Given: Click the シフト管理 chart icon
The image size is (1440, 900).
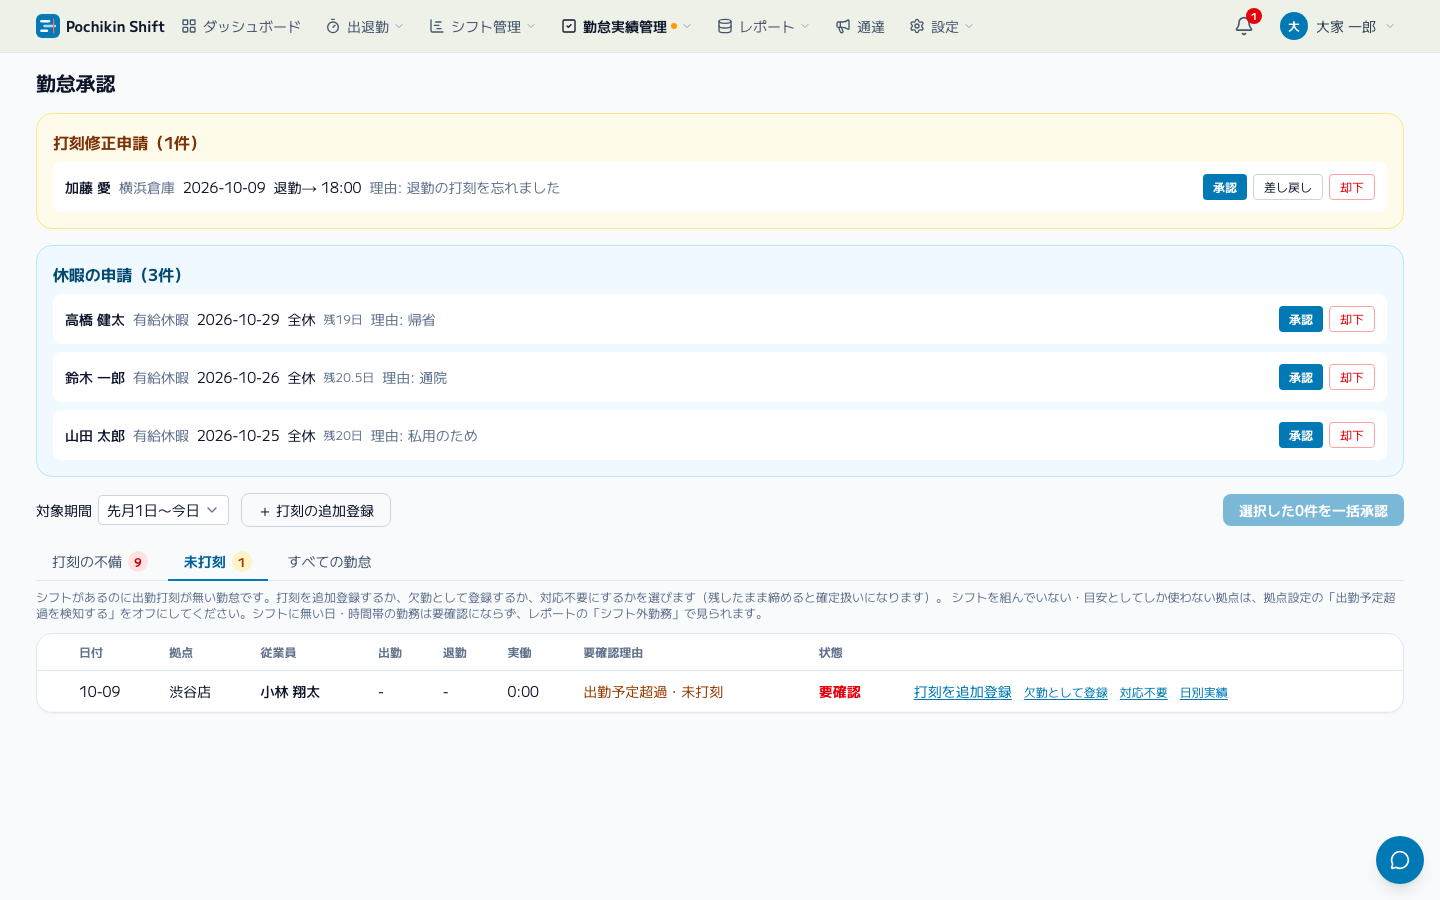Looking at the screenshot, I should pos(437,26).
